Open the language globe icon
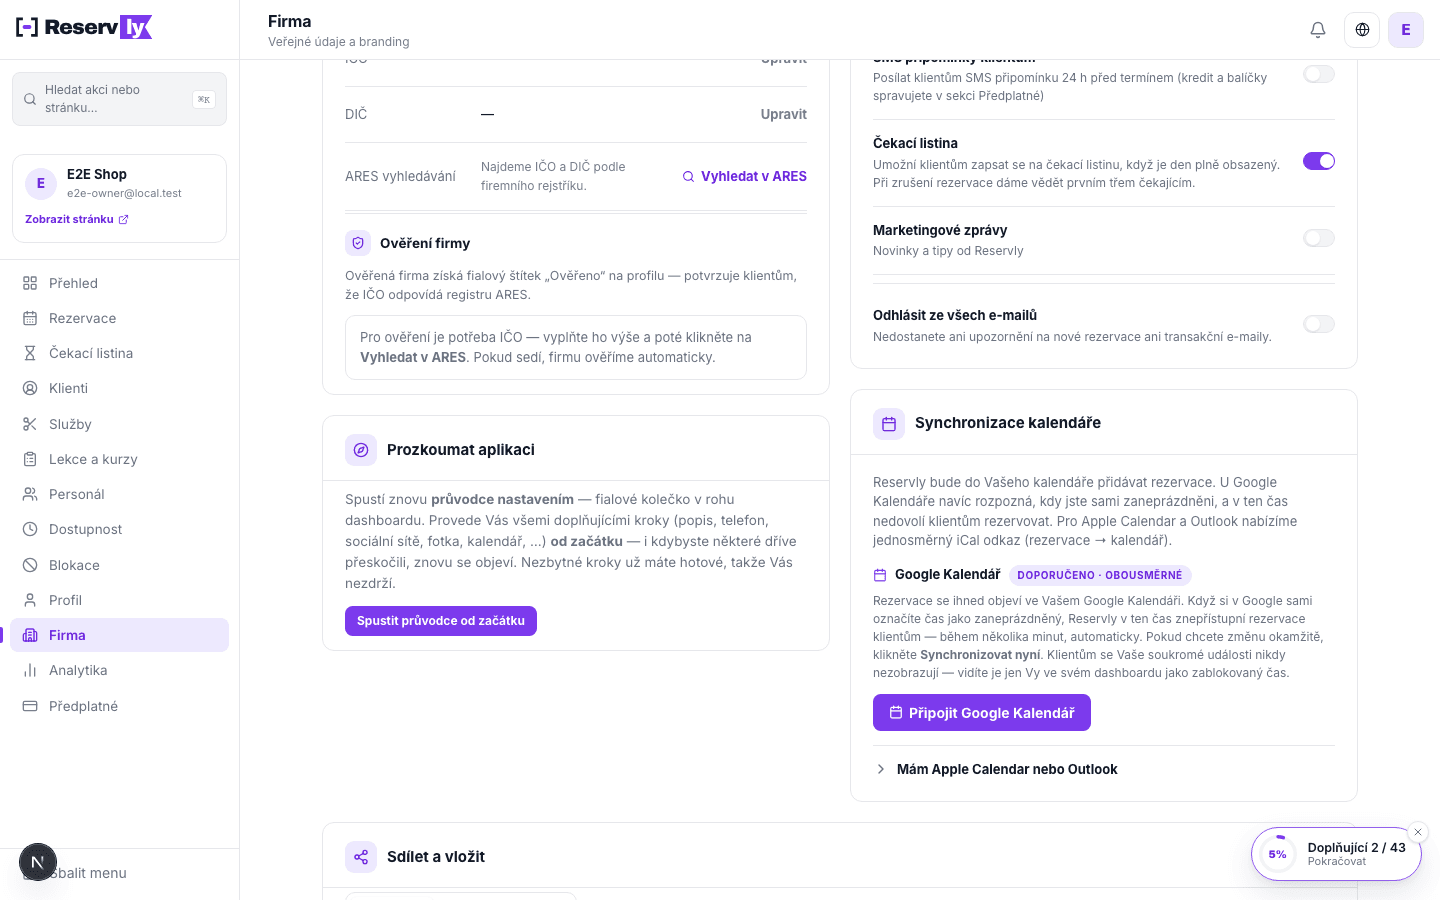 click(1362, 30)
